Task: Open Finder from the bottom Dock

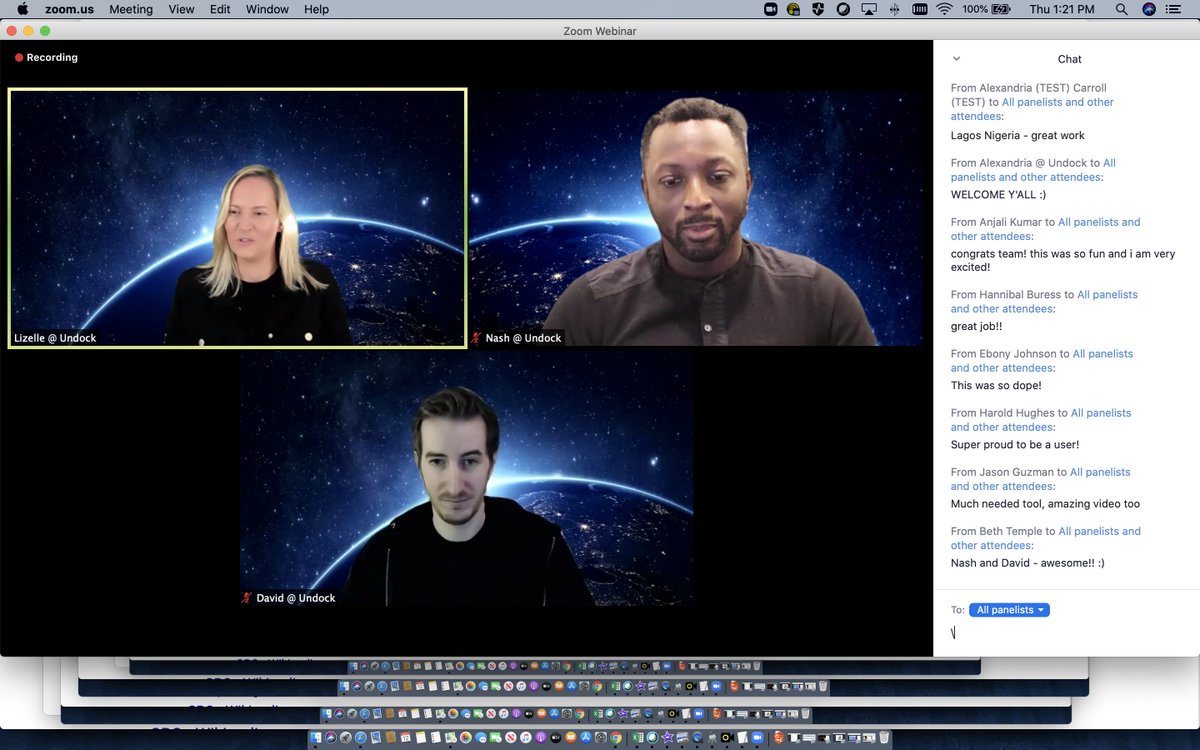Action: pyautogui.click(x=315, y=737)
